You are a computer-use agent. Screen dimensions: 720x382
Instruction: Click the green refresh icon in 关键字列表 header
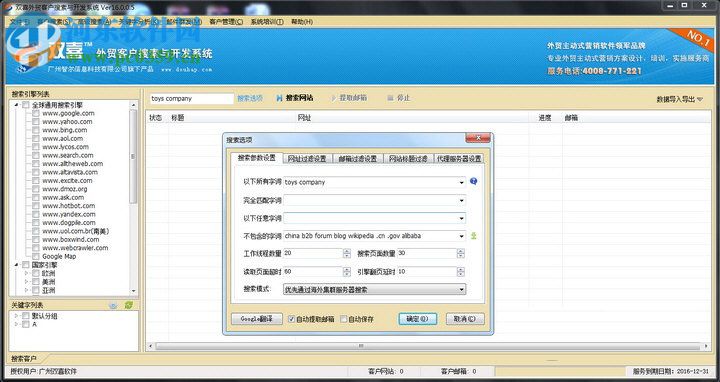pyautogui.click(x=129, y=305)
